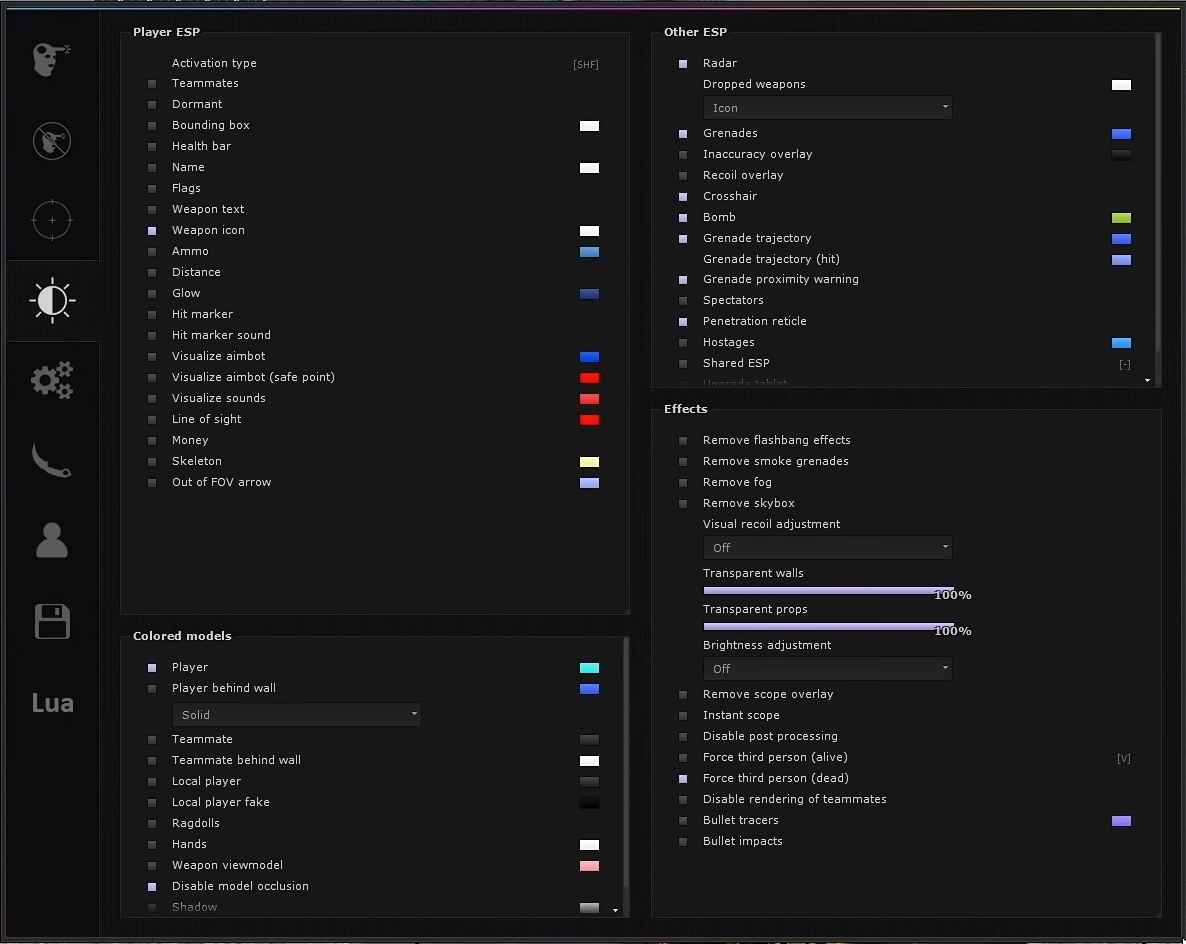Open the anti-aim tab (crossed-out head icon)
This screenshot has width=1186, height=944.
coord(52,141)
